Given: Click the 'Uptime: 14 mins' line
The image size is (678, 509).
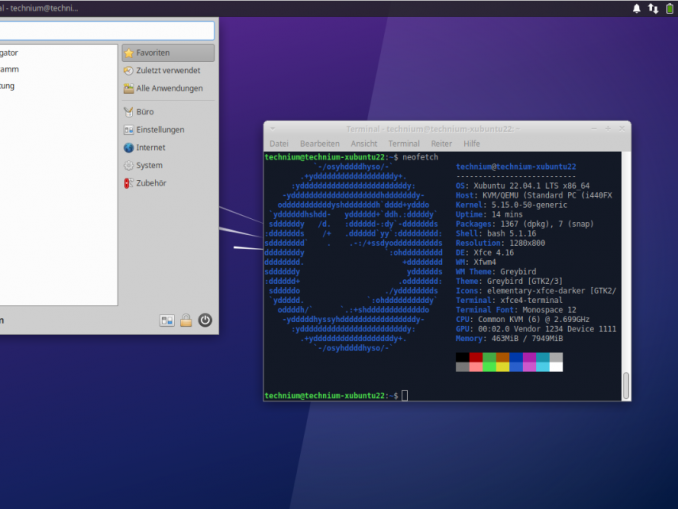Looking at the screenshot, I should click(489, 214).
